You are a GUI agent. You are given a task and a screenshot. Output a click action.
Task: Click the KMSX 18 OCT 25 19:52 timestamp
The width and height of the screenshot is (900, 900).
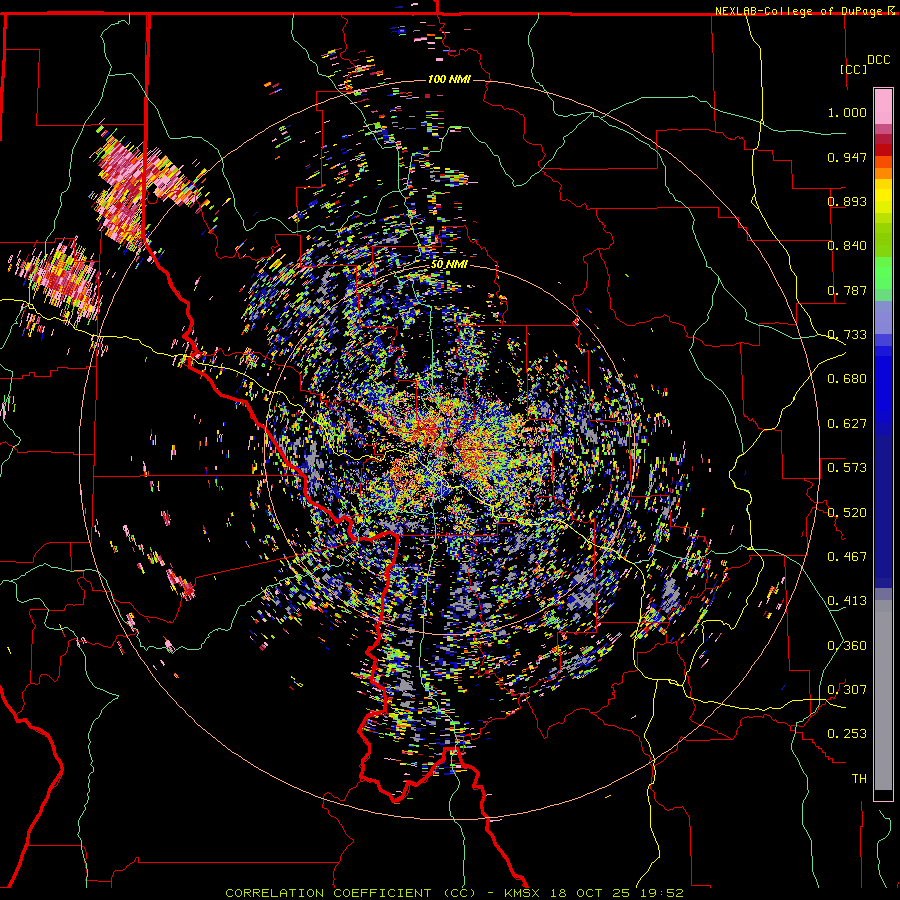coord(594,893)
